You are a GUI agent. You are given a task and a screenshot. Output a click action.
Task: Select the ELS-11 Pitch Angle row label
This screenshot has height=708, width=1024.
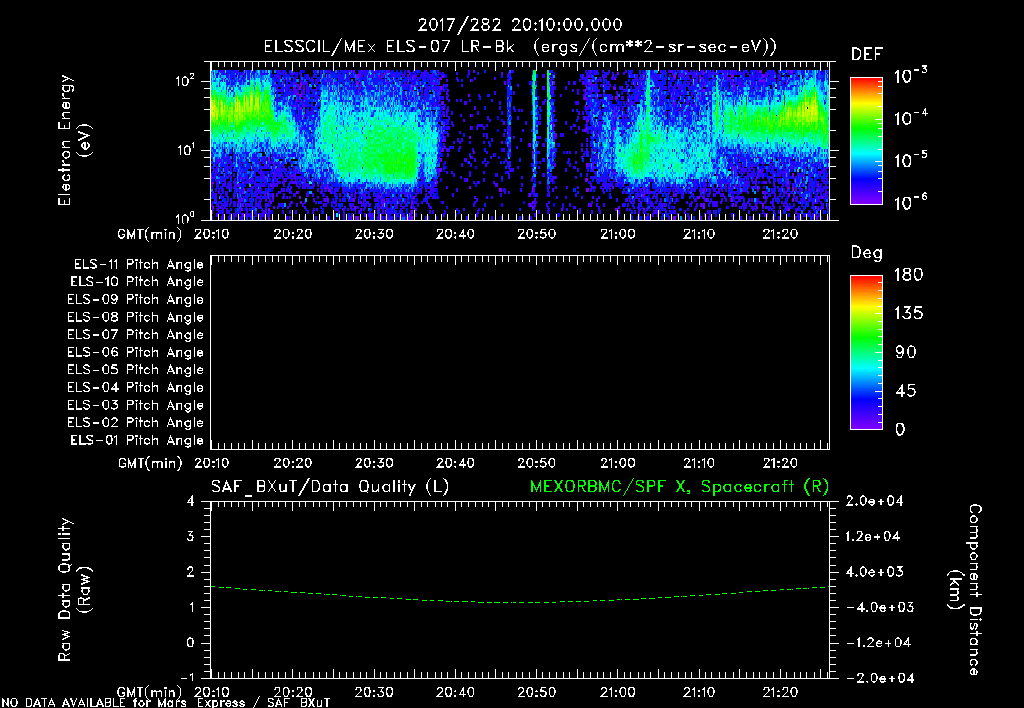tap(138, 265)
